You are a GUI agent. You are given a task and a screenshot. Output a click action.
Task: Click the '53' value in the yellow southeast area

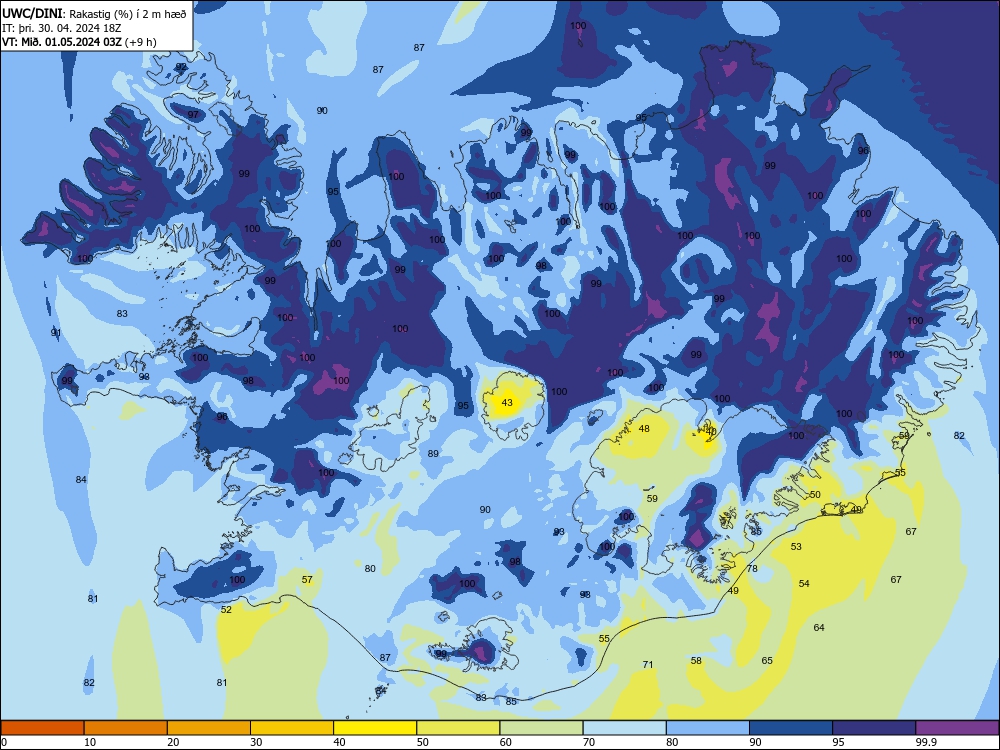pyautogui.click(x=796, y=547)
